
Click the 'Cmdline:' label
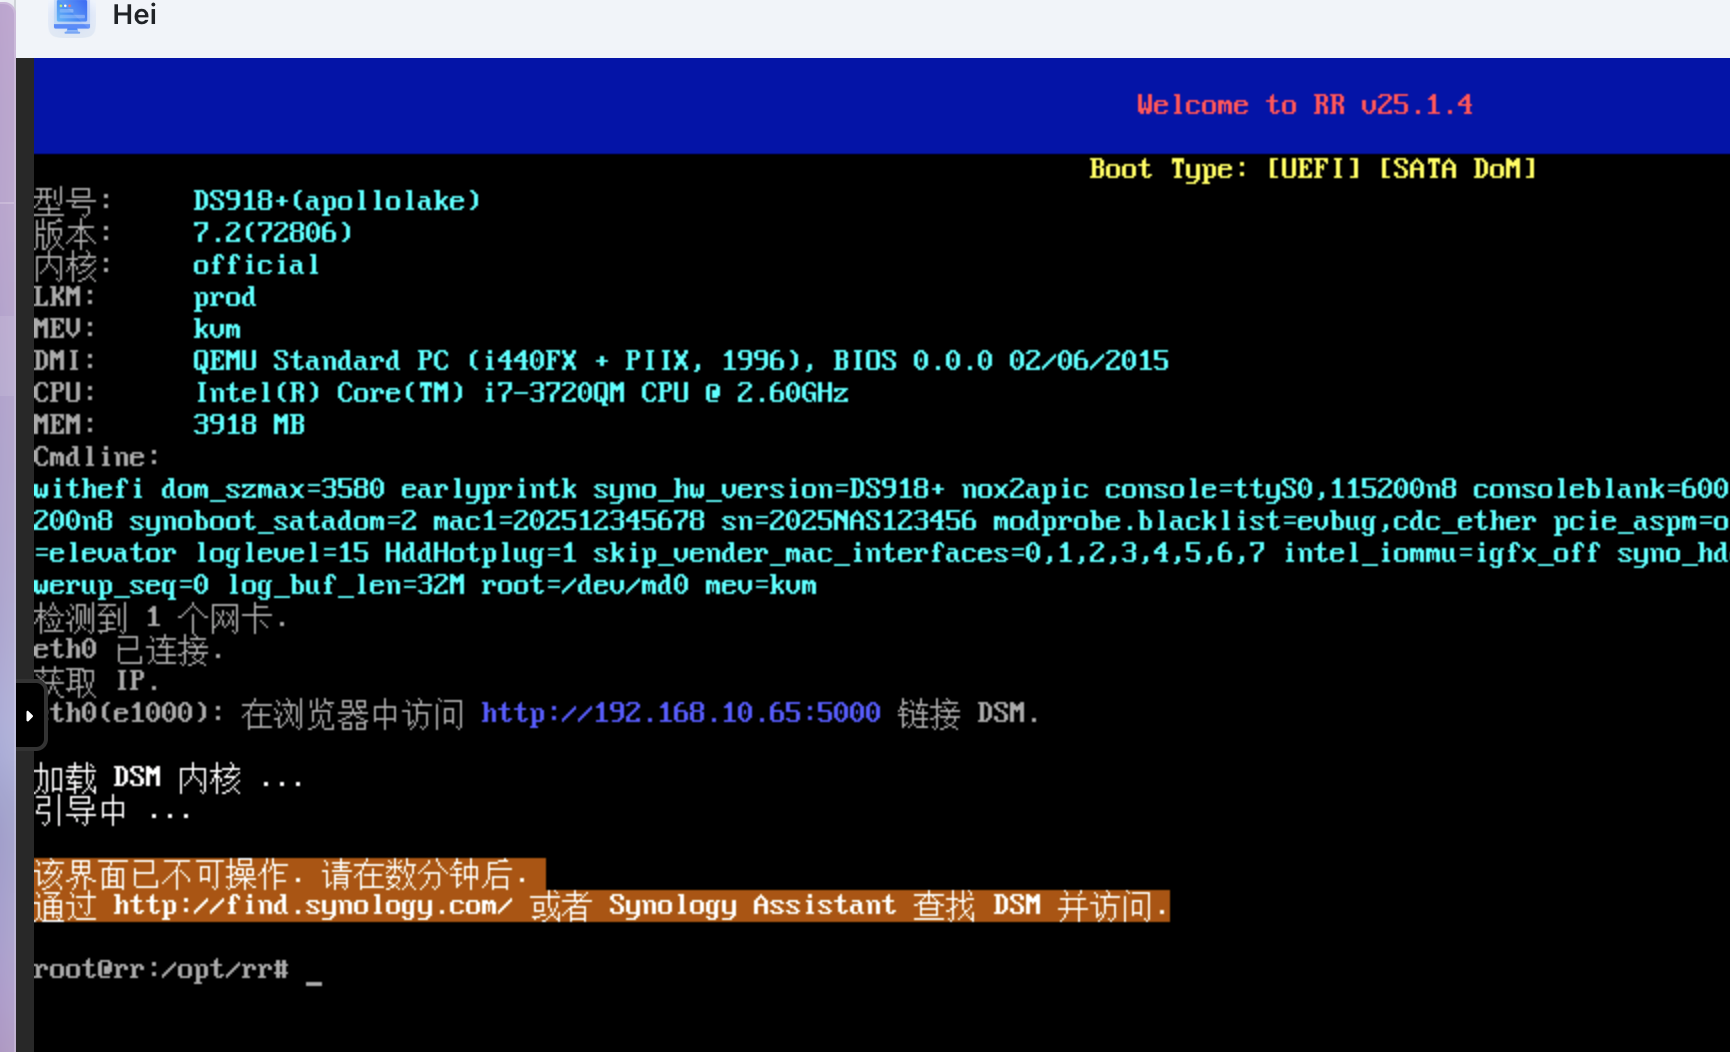(96, 457)
